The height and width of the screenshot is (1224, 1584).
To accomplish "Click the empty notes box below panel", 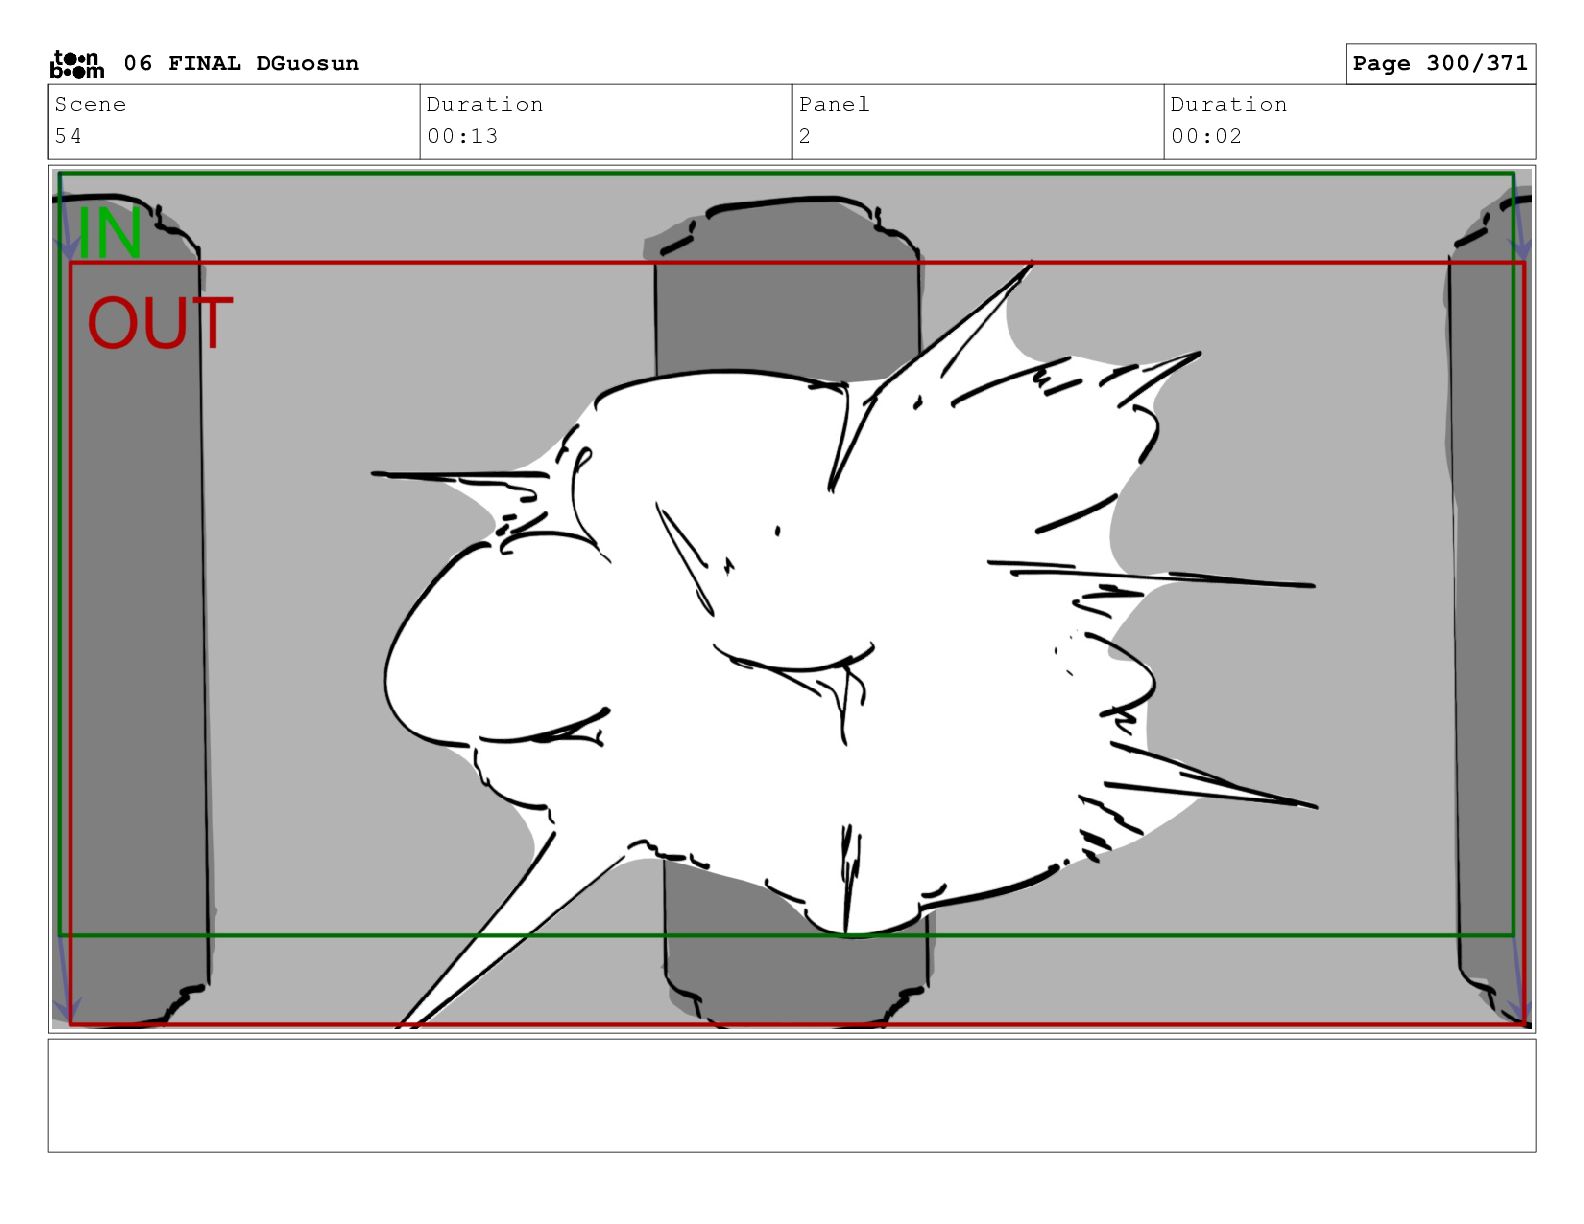I will point(792,1096).
